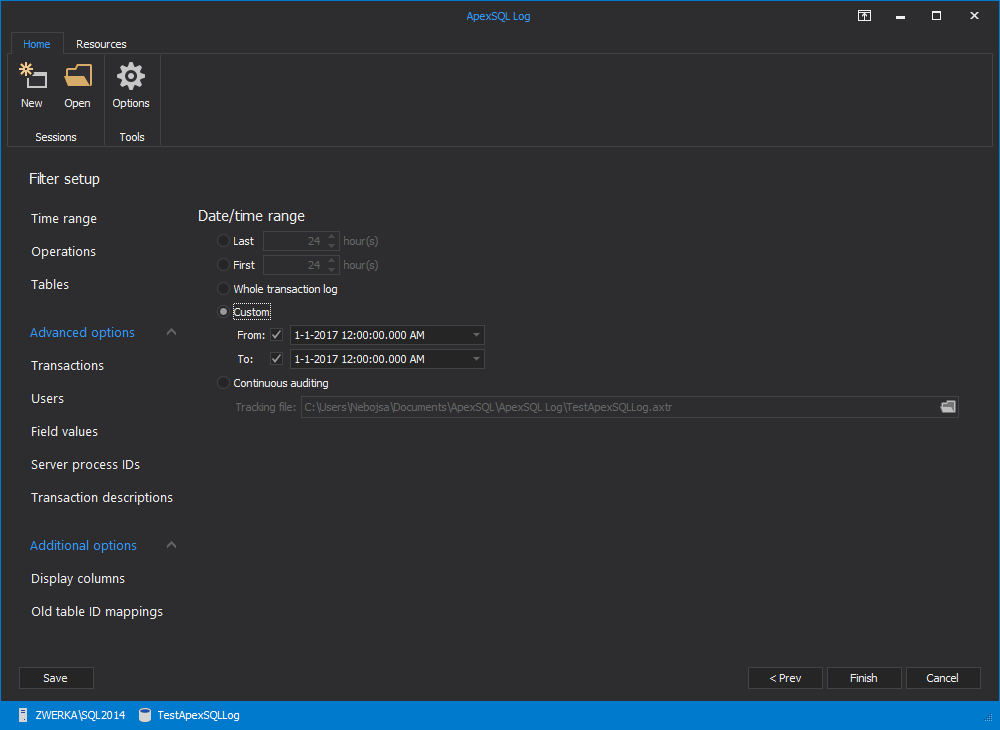This screenshot has width=1000, height=730.
Task: Click the TestApexSQLLog database icon
Action: (145, 715)
